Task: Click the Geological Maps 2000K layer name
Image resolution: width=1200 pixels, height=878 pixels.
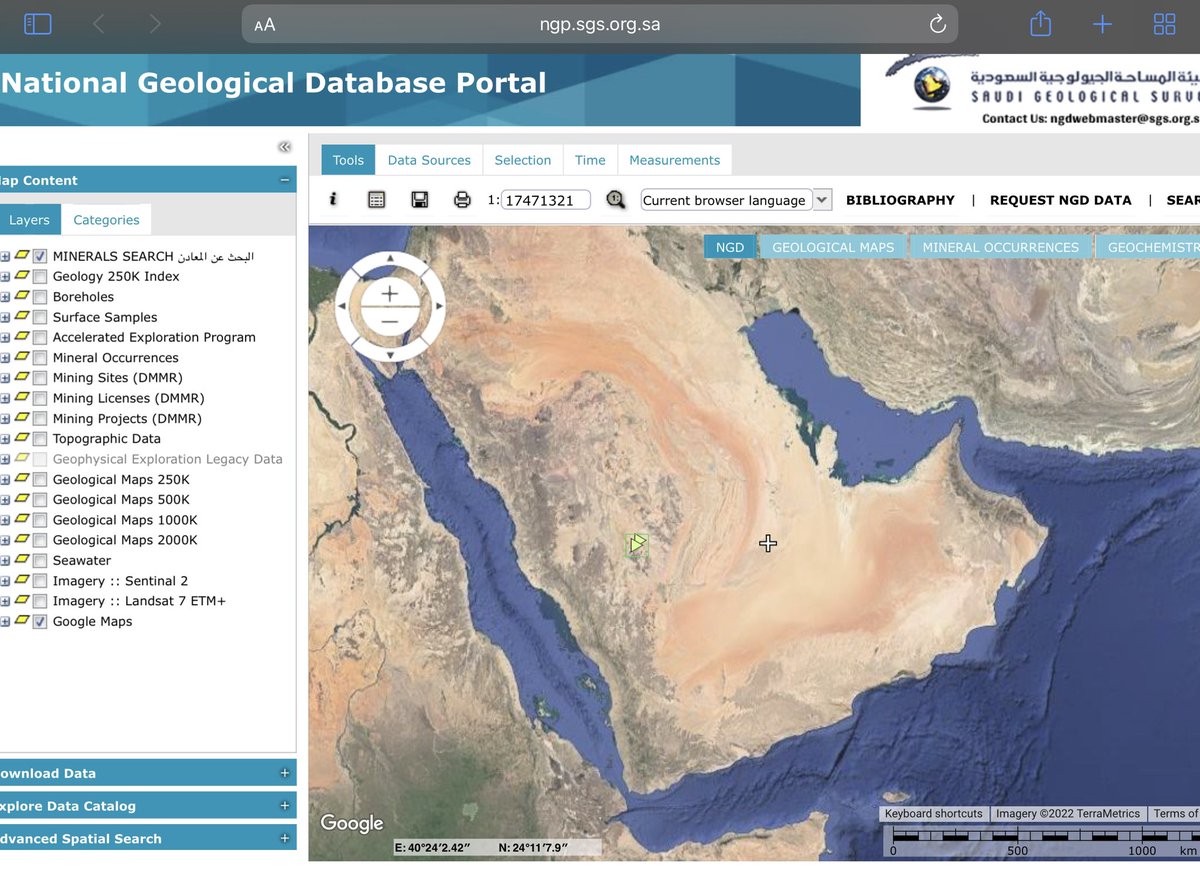Action: 125,540
